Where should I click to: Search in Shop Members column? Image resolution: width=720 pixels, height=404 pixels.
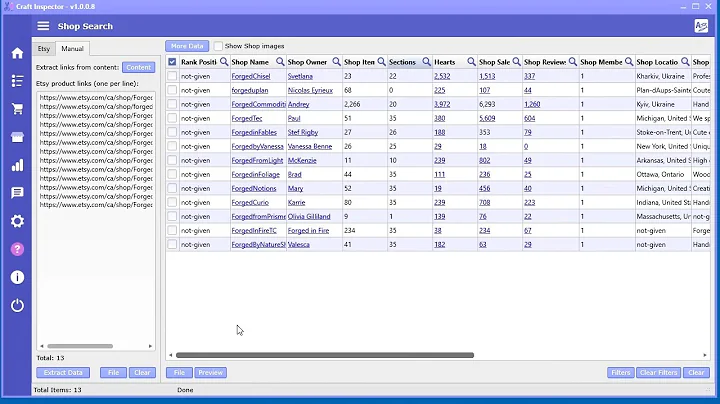(629, 62)
